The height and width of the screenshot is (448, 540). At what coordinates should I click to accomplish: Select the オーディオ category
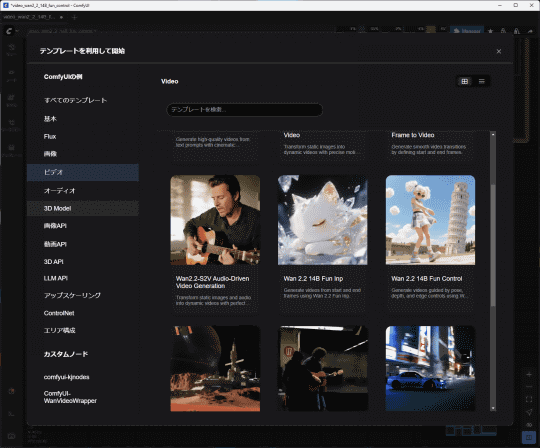(x=83, y=190)
